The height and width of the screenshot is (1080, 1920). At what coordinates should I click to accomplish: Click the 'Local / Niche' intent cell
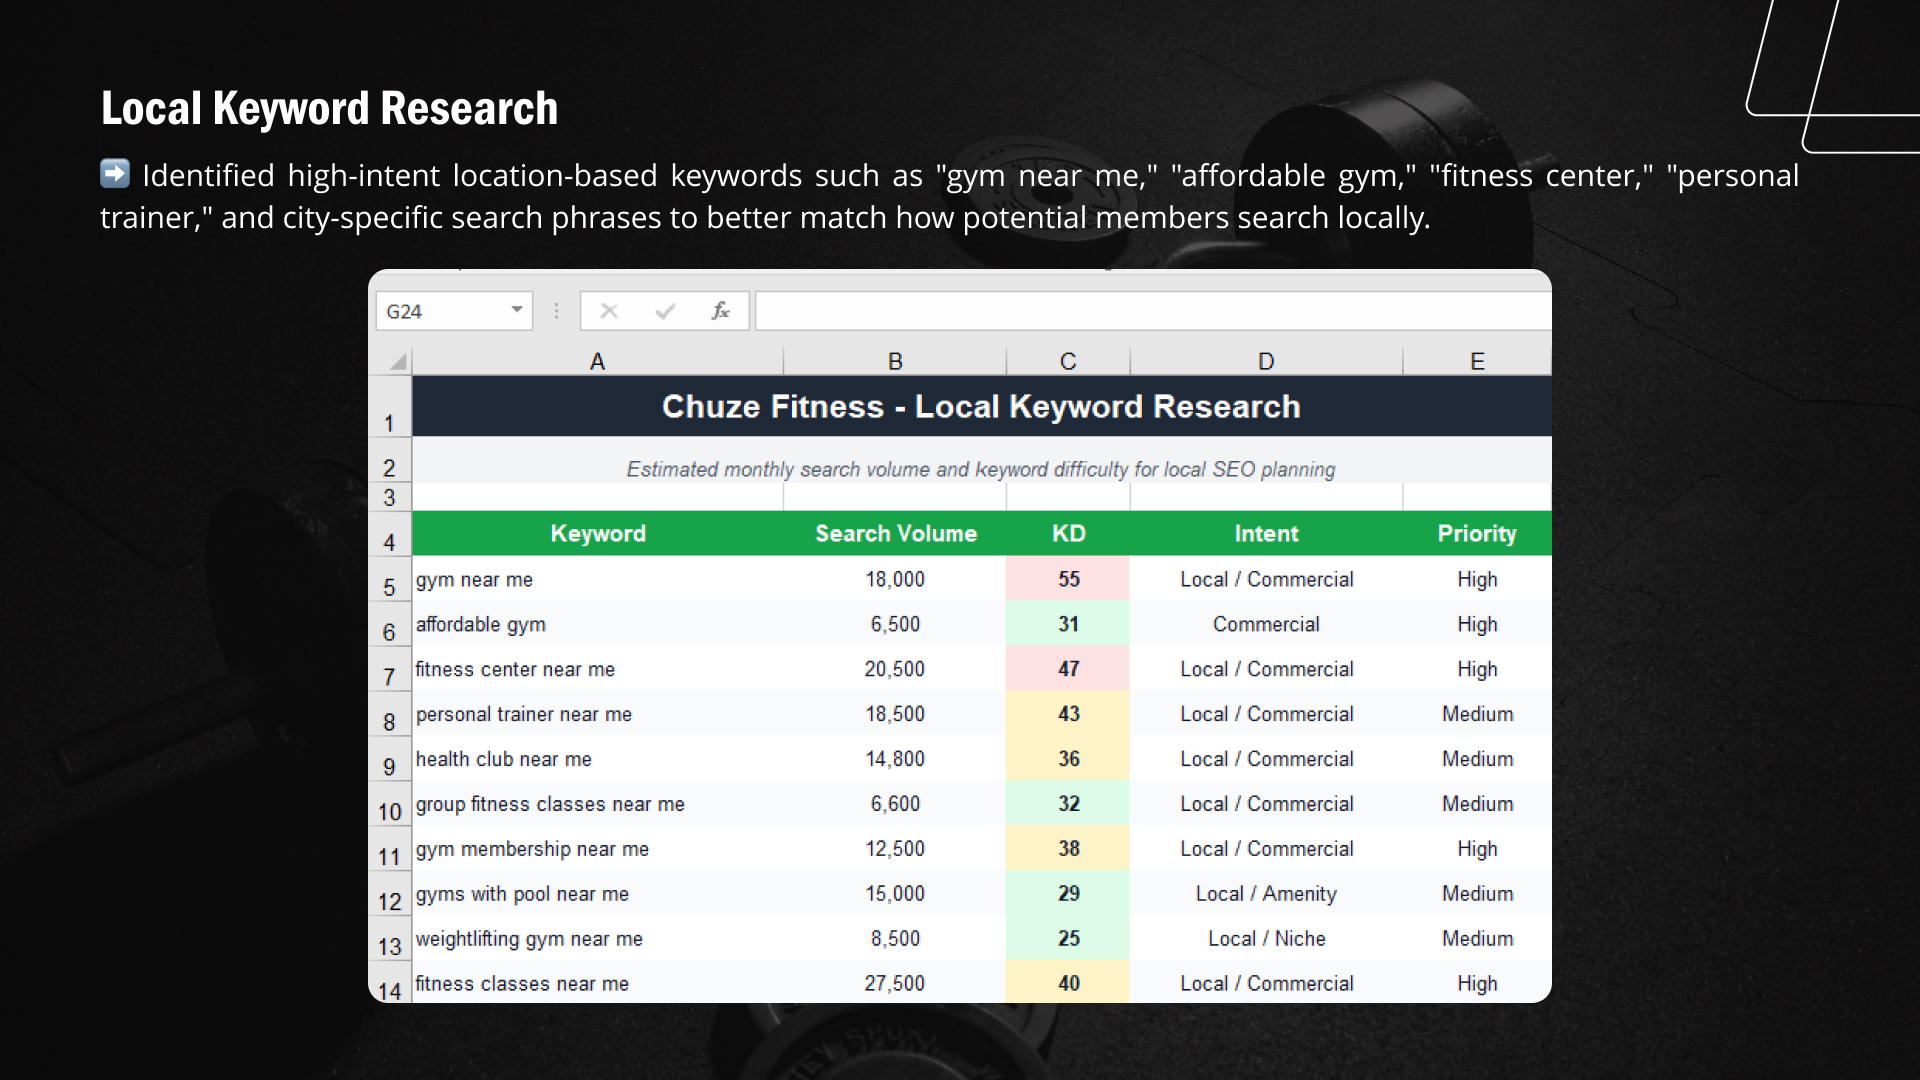point(1266,939)
